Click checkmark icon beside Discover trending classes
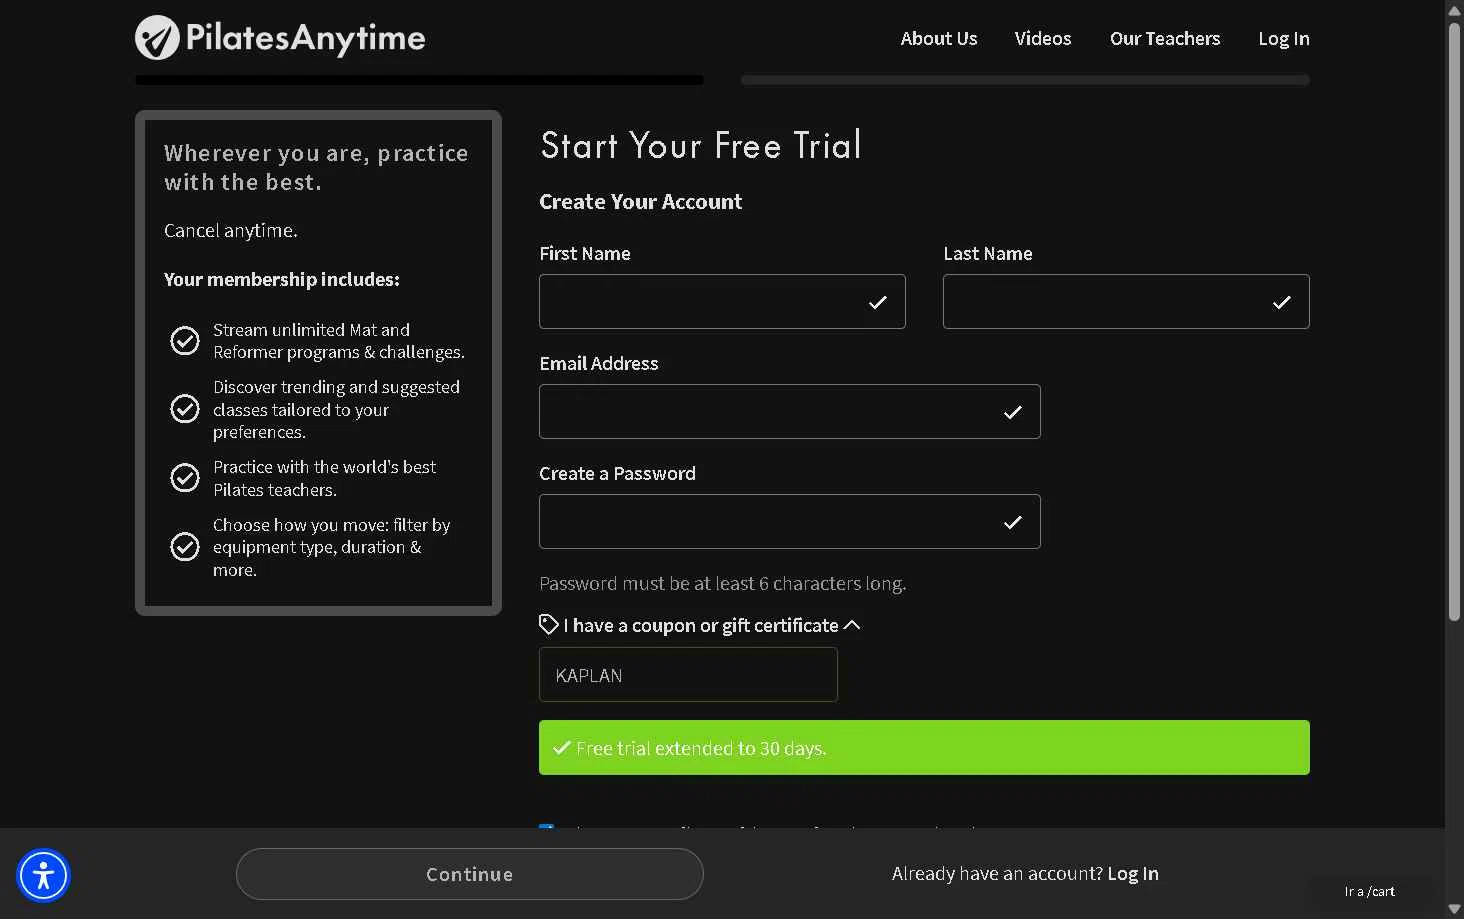 (x=185, y=409)
